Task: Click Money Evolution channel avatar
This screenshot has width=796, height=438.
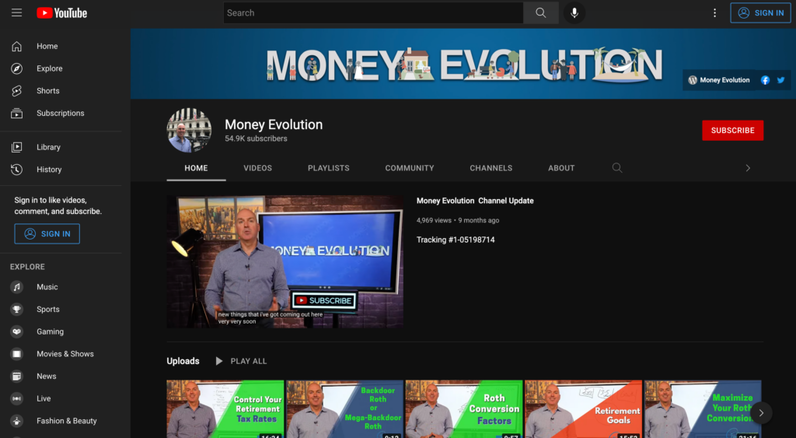Action: [x=189, y=130]
